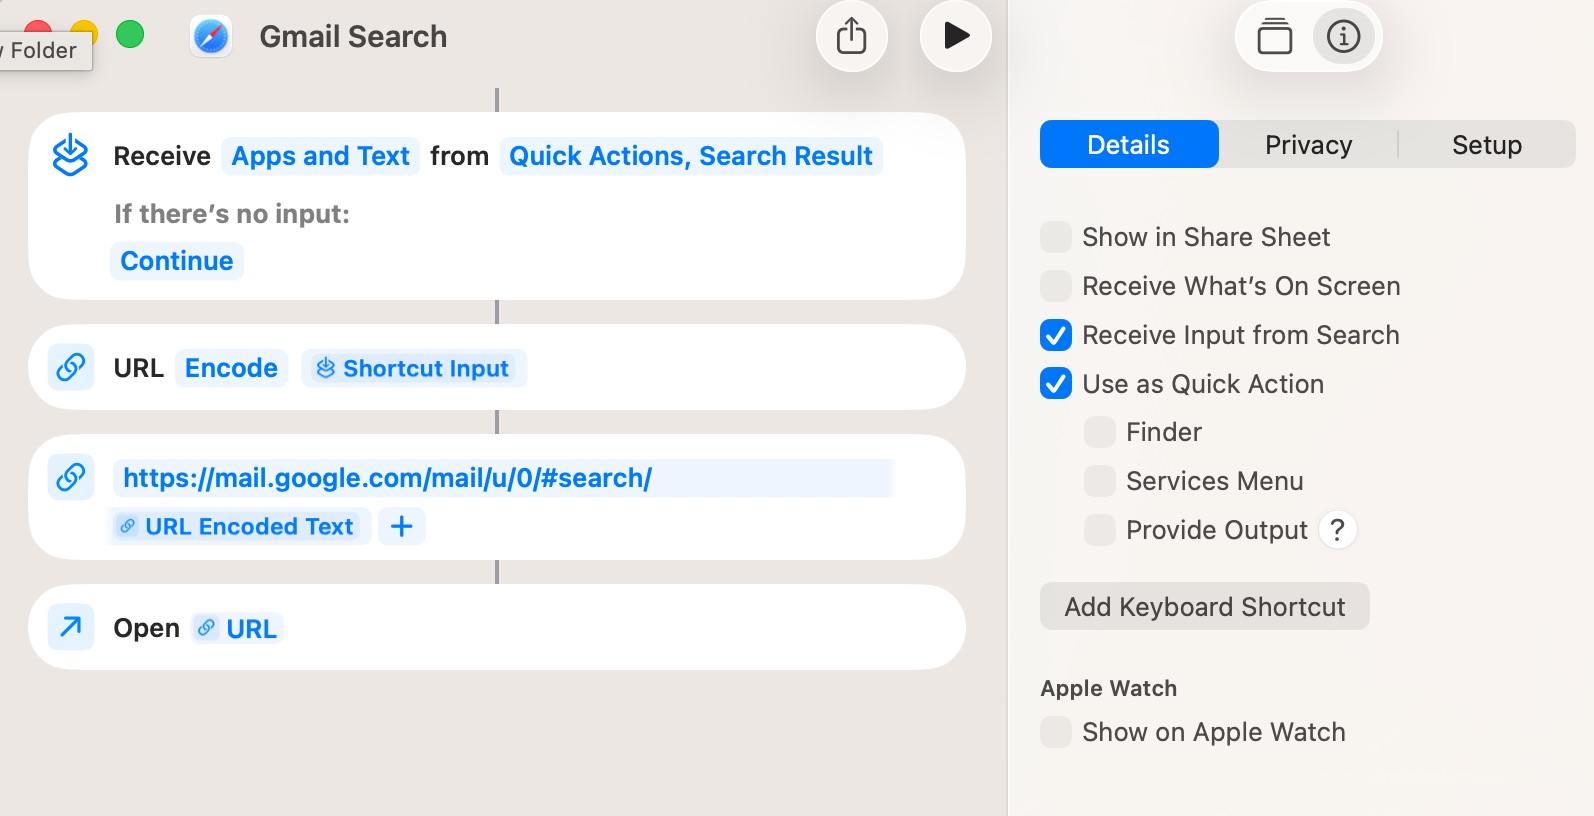Uncheck Receive Input from Search
The image size is (1594, 816).
click(x=1056, y=335)
